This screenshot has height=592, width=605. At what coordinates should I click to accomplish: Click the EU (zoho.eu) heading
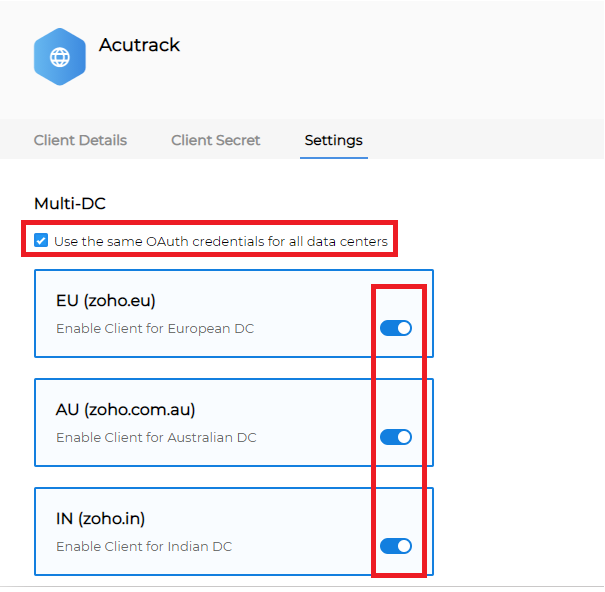pos(106,301)
